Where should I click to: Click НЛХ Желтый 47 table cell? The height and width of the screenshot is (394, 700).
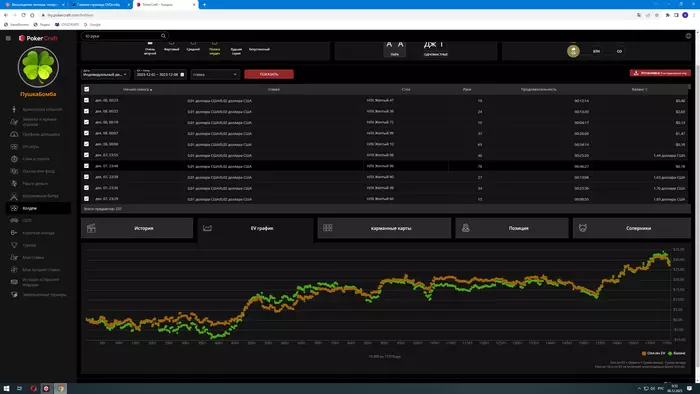point(380,100)
